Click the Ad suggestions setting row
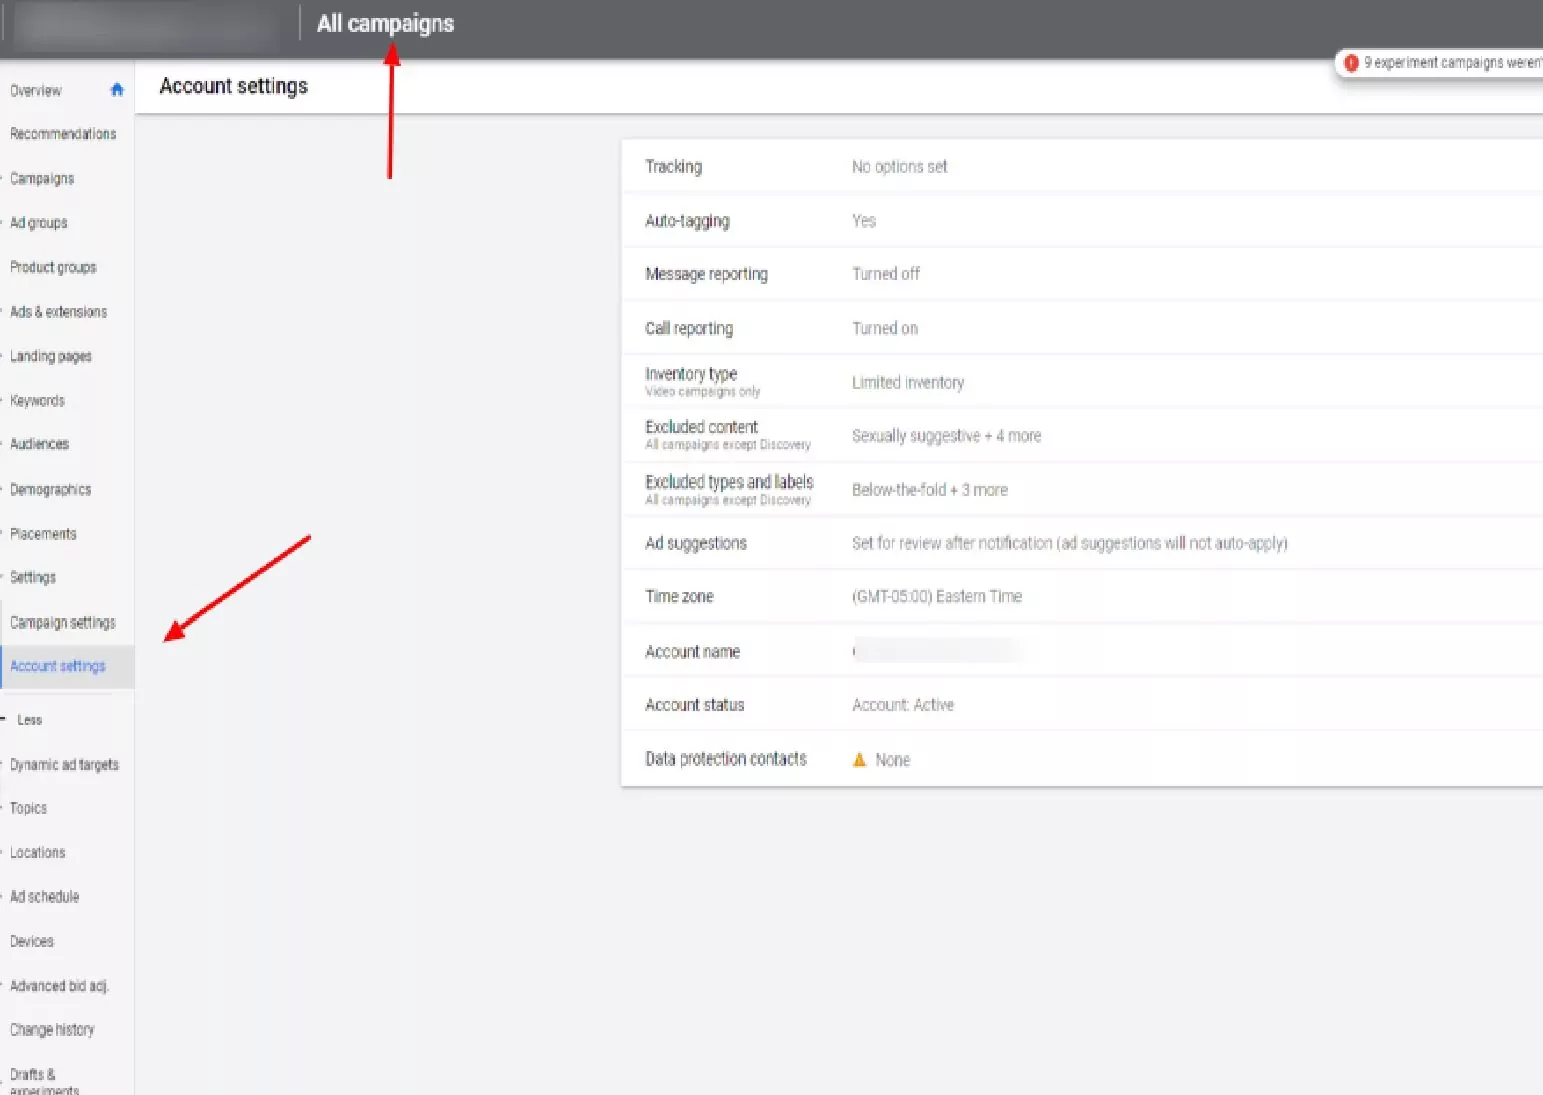 click(x=1080, y=544)
